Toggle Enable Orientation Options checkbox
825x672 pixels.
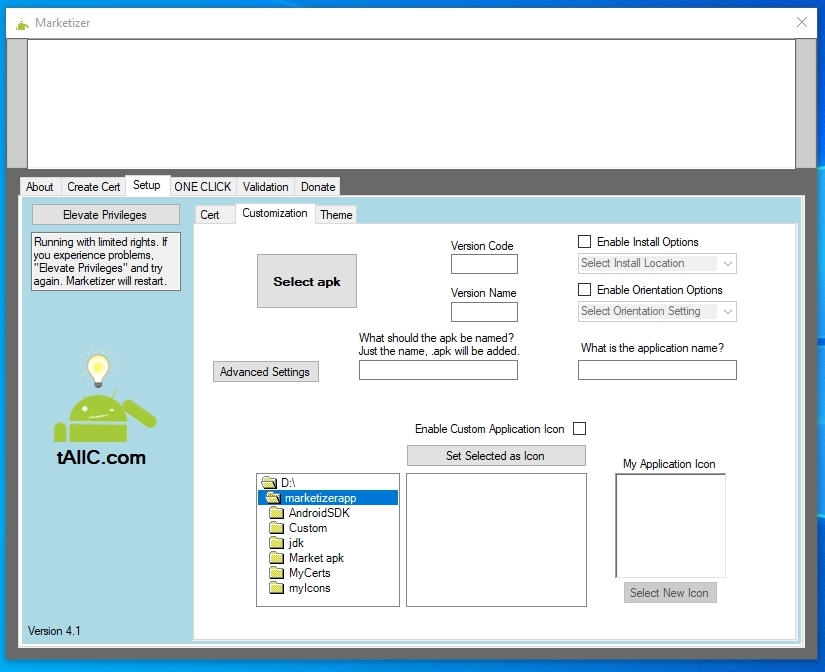[584, 289]
